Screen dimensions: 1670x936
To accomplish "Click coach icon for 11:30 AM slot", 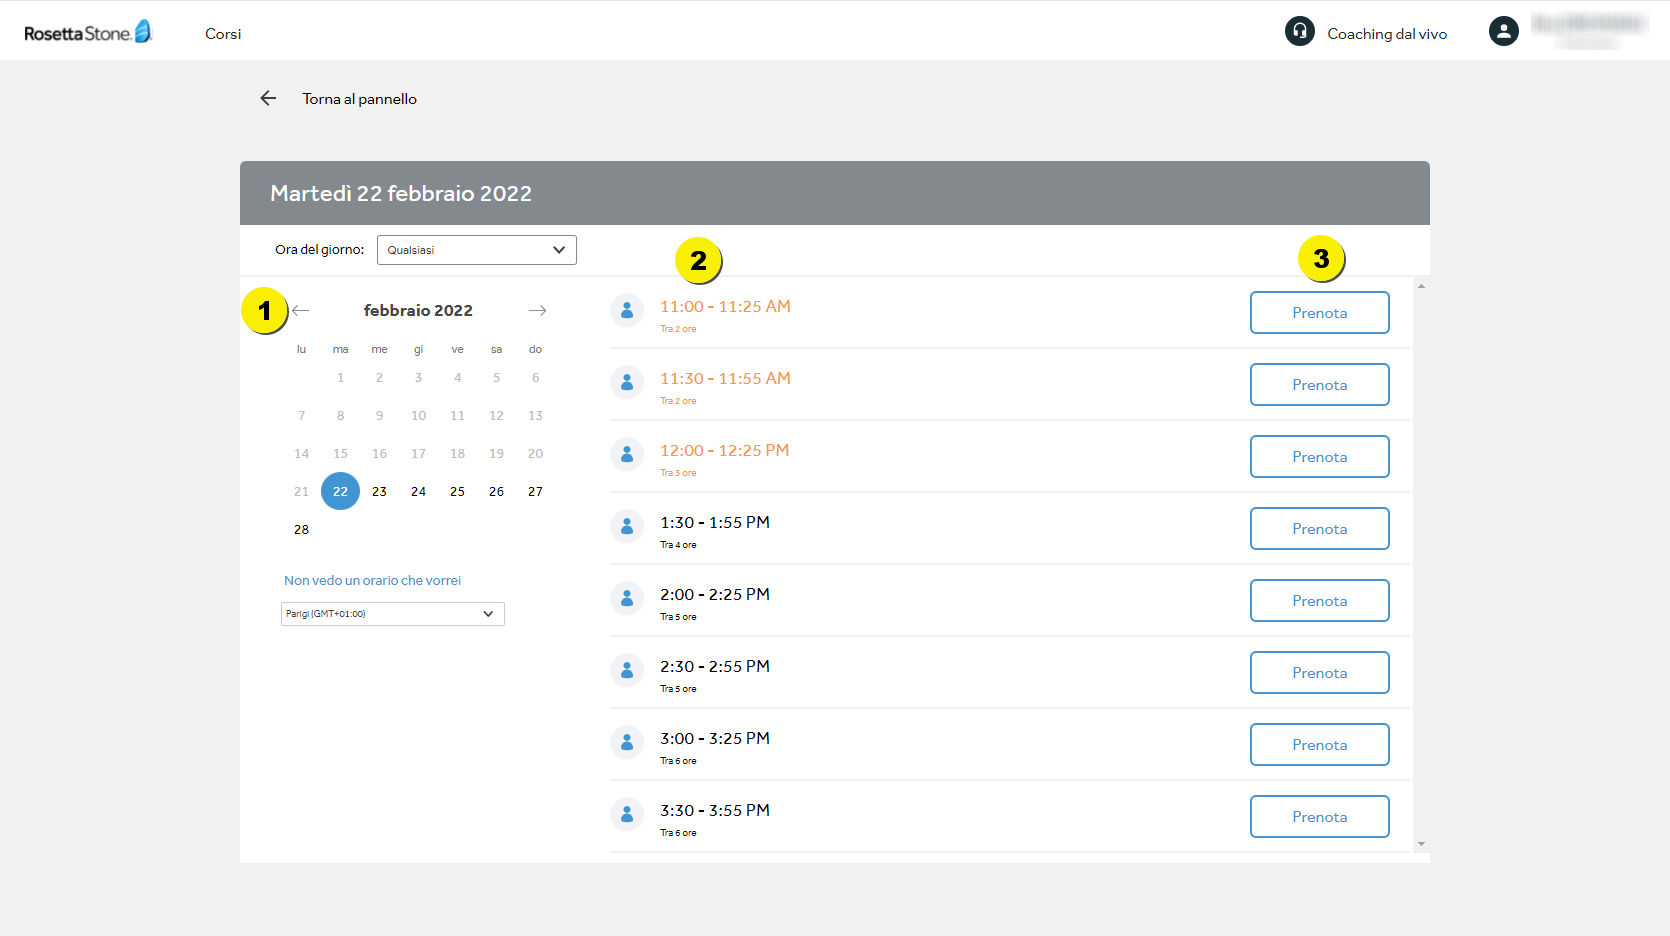I will click(x=627, y=382).
